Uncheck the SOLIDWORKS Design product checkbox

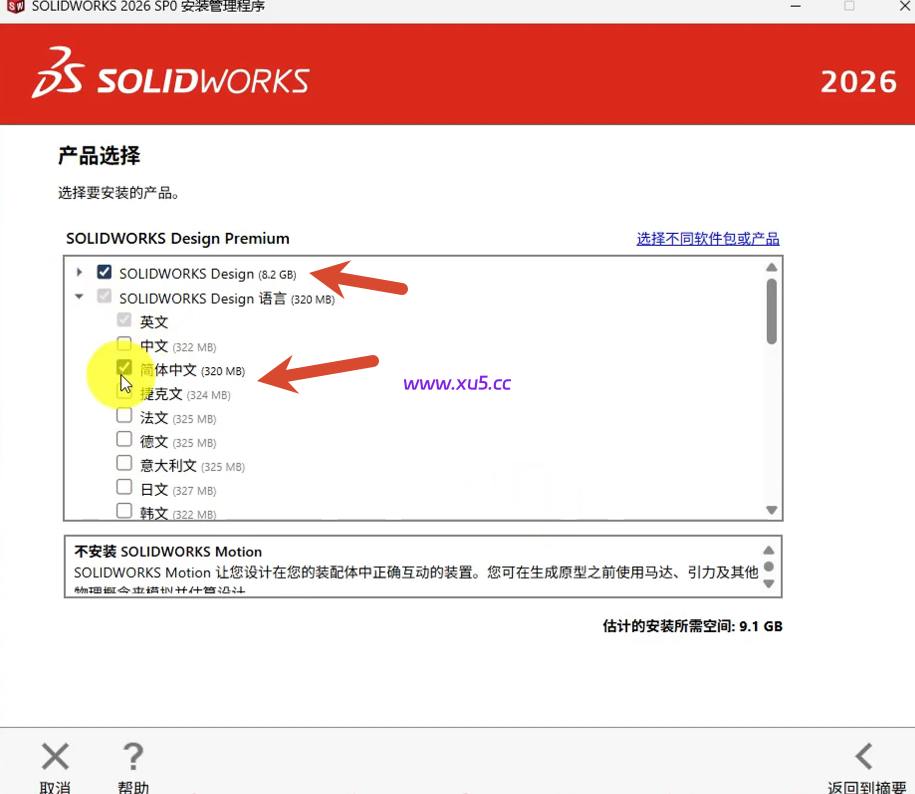click(x=103, y=272)
